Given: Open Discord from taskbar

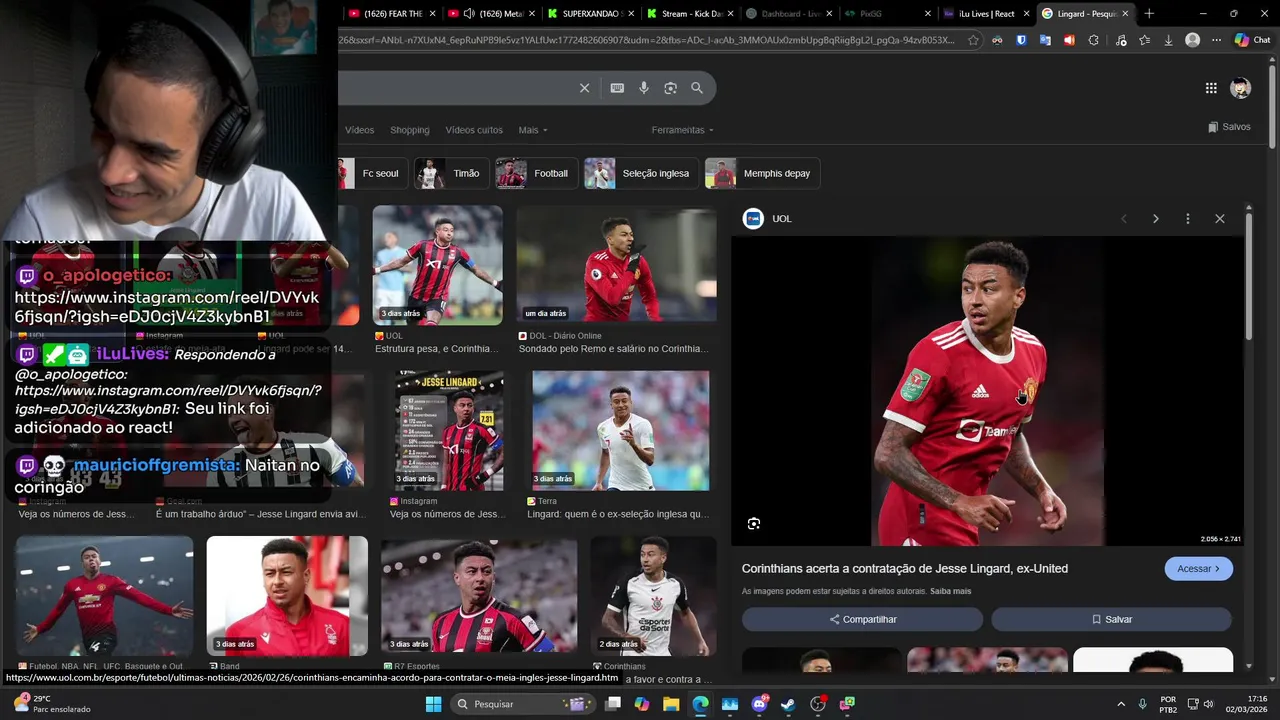Looking at the screenshot, I should pyautogui.click(x=759, y=704).
